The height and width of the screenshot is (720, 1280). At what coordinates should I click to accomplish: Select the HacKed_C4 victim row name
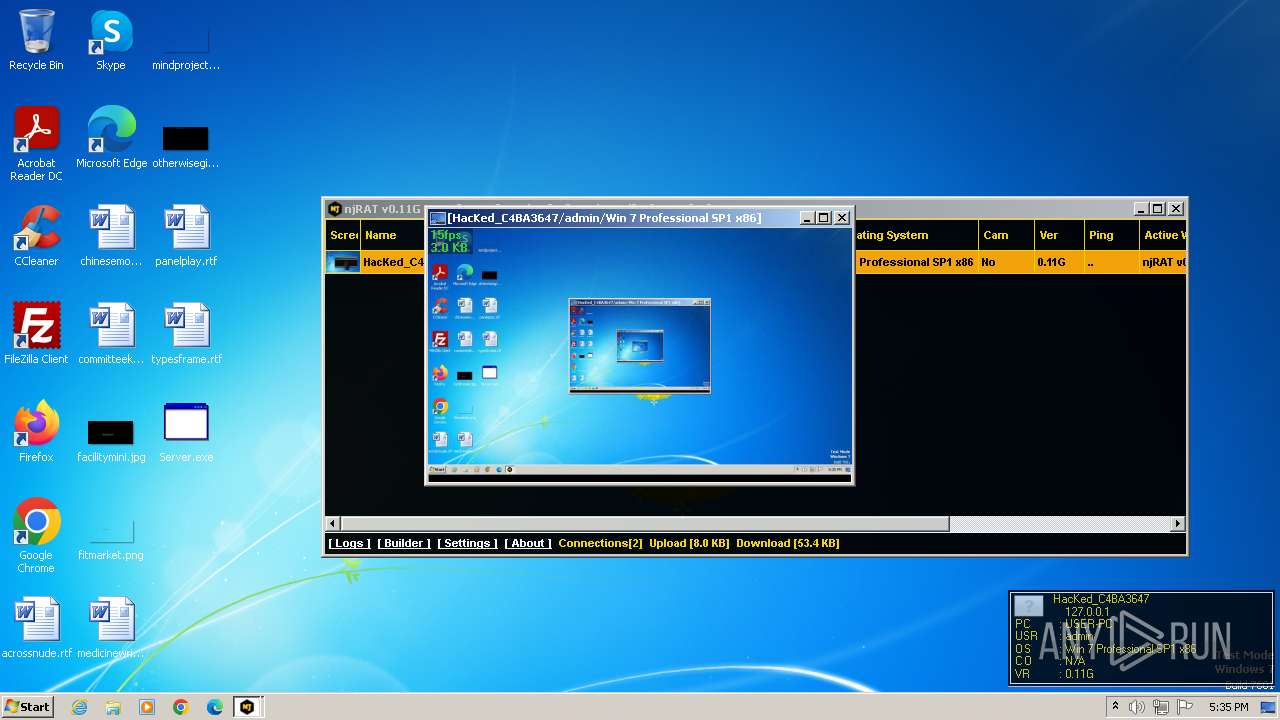[x=393, y=262]
